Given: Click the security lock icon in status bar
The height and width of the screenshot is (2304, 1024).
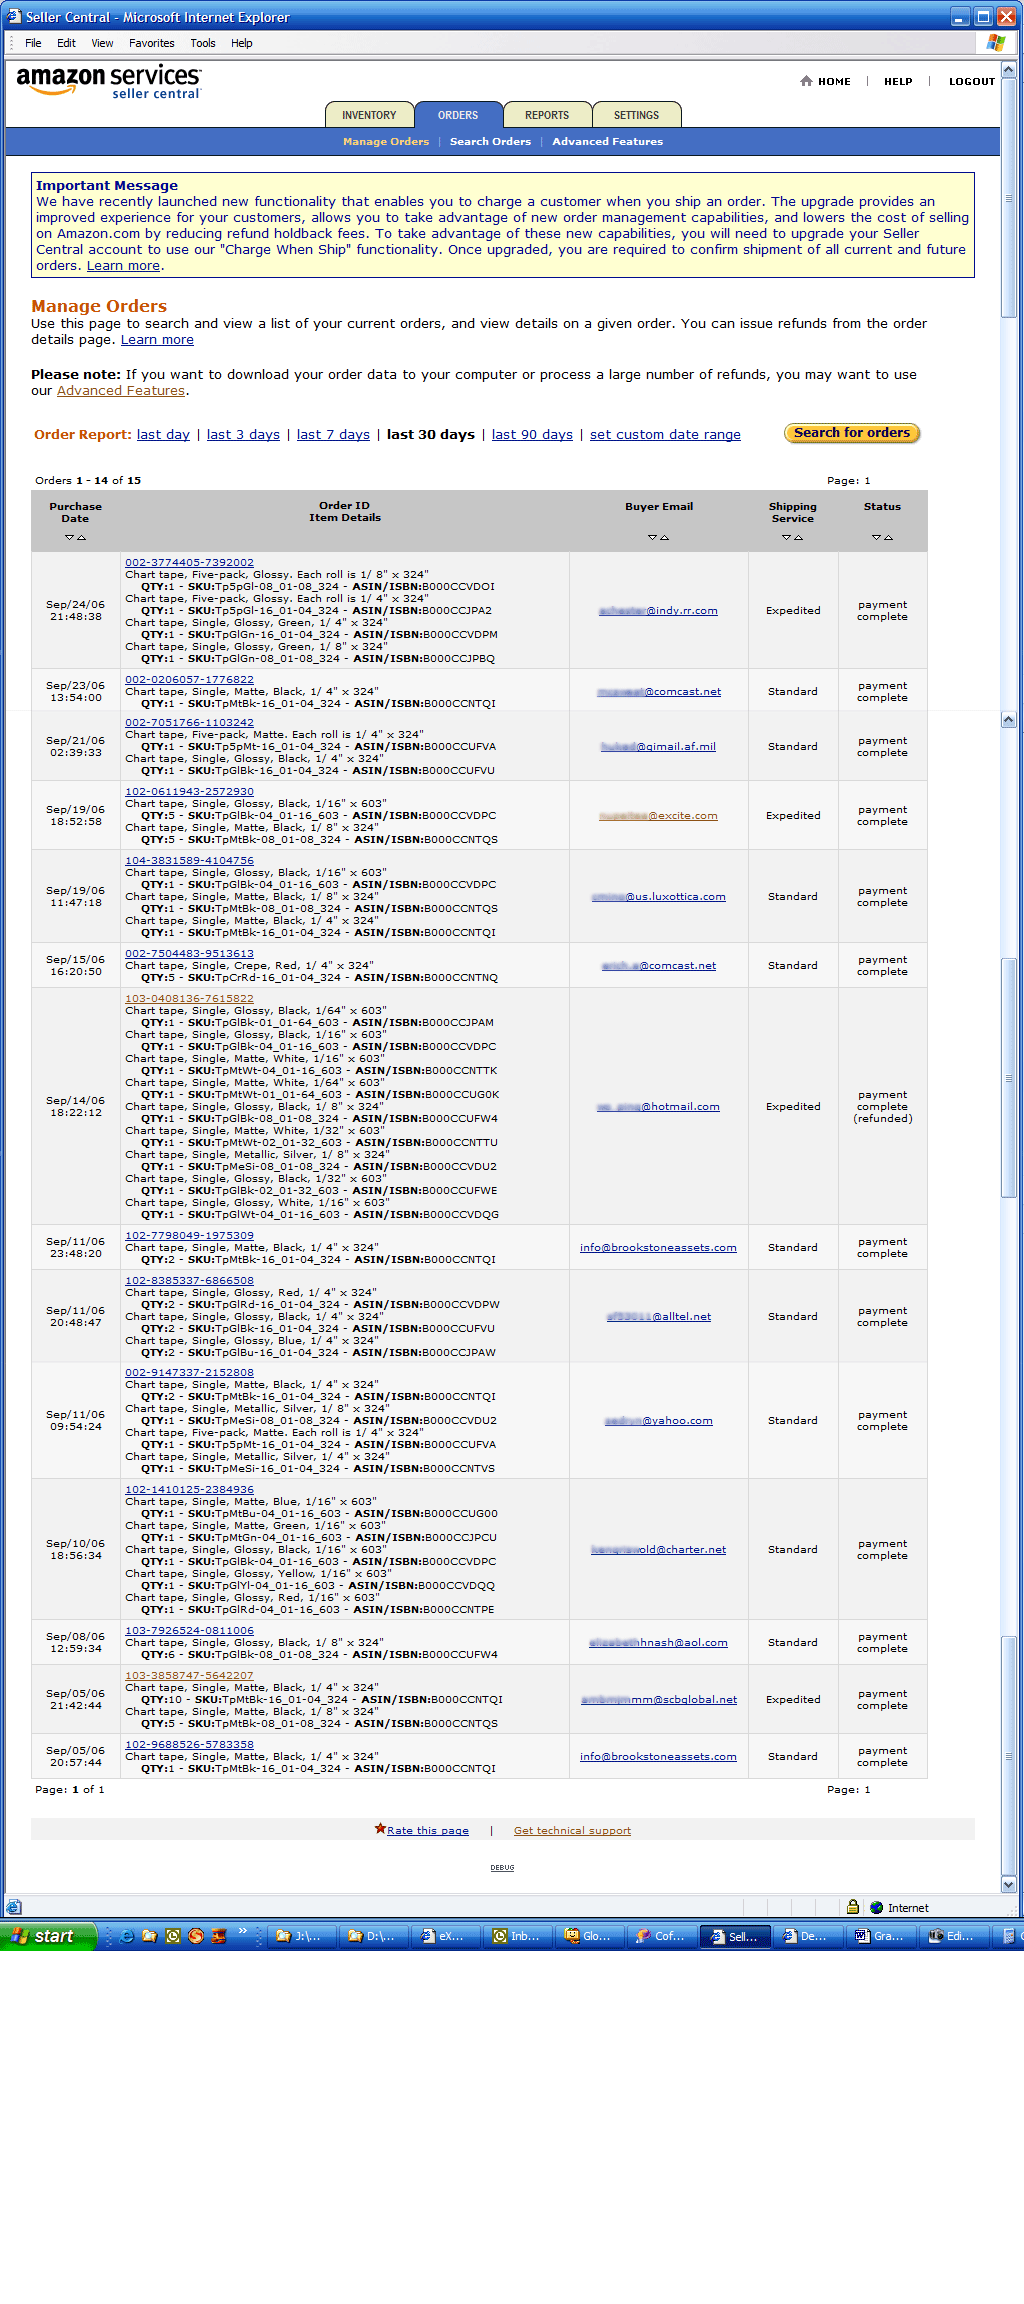Looking at the screenshot, I should coord(853,1907).
